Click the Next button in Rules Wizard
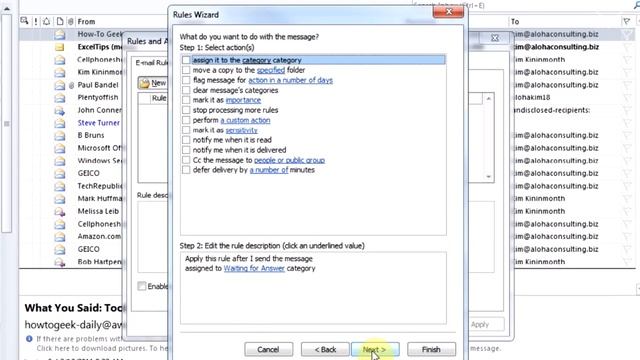 click(375, 349)
